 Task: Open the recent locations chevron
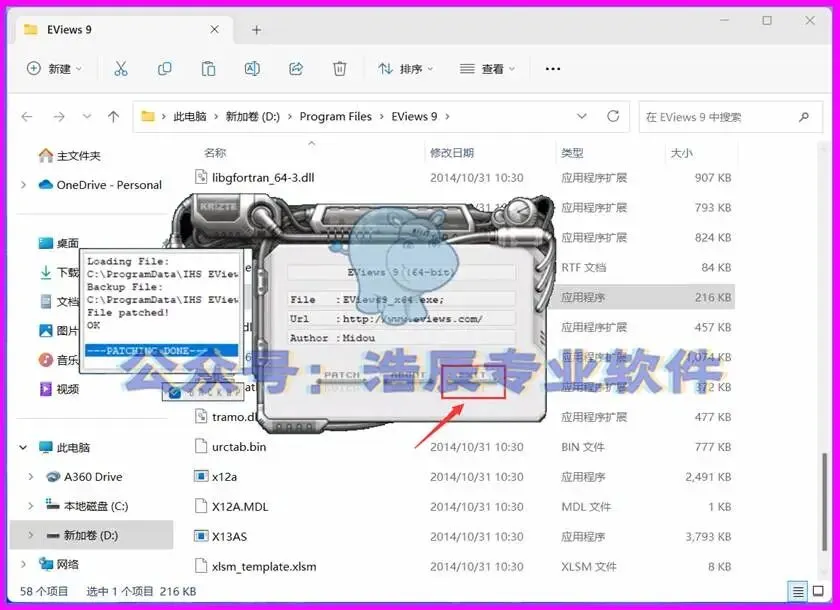(87, 117)
